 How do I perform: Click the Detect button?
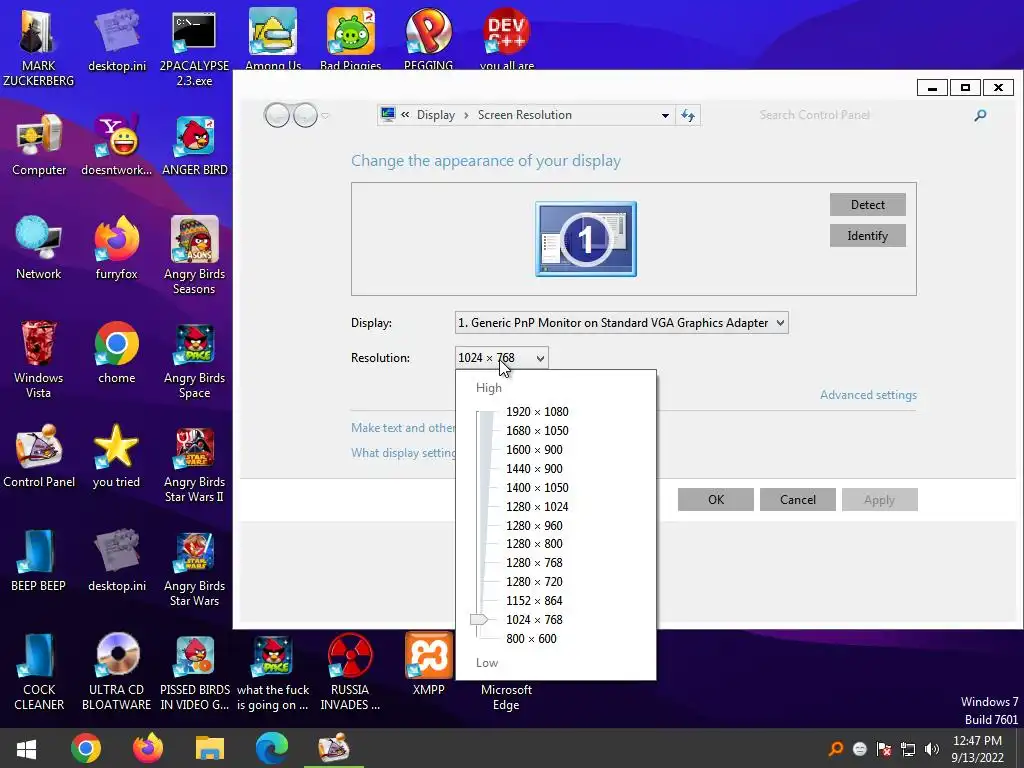click(x=867, y=204)
